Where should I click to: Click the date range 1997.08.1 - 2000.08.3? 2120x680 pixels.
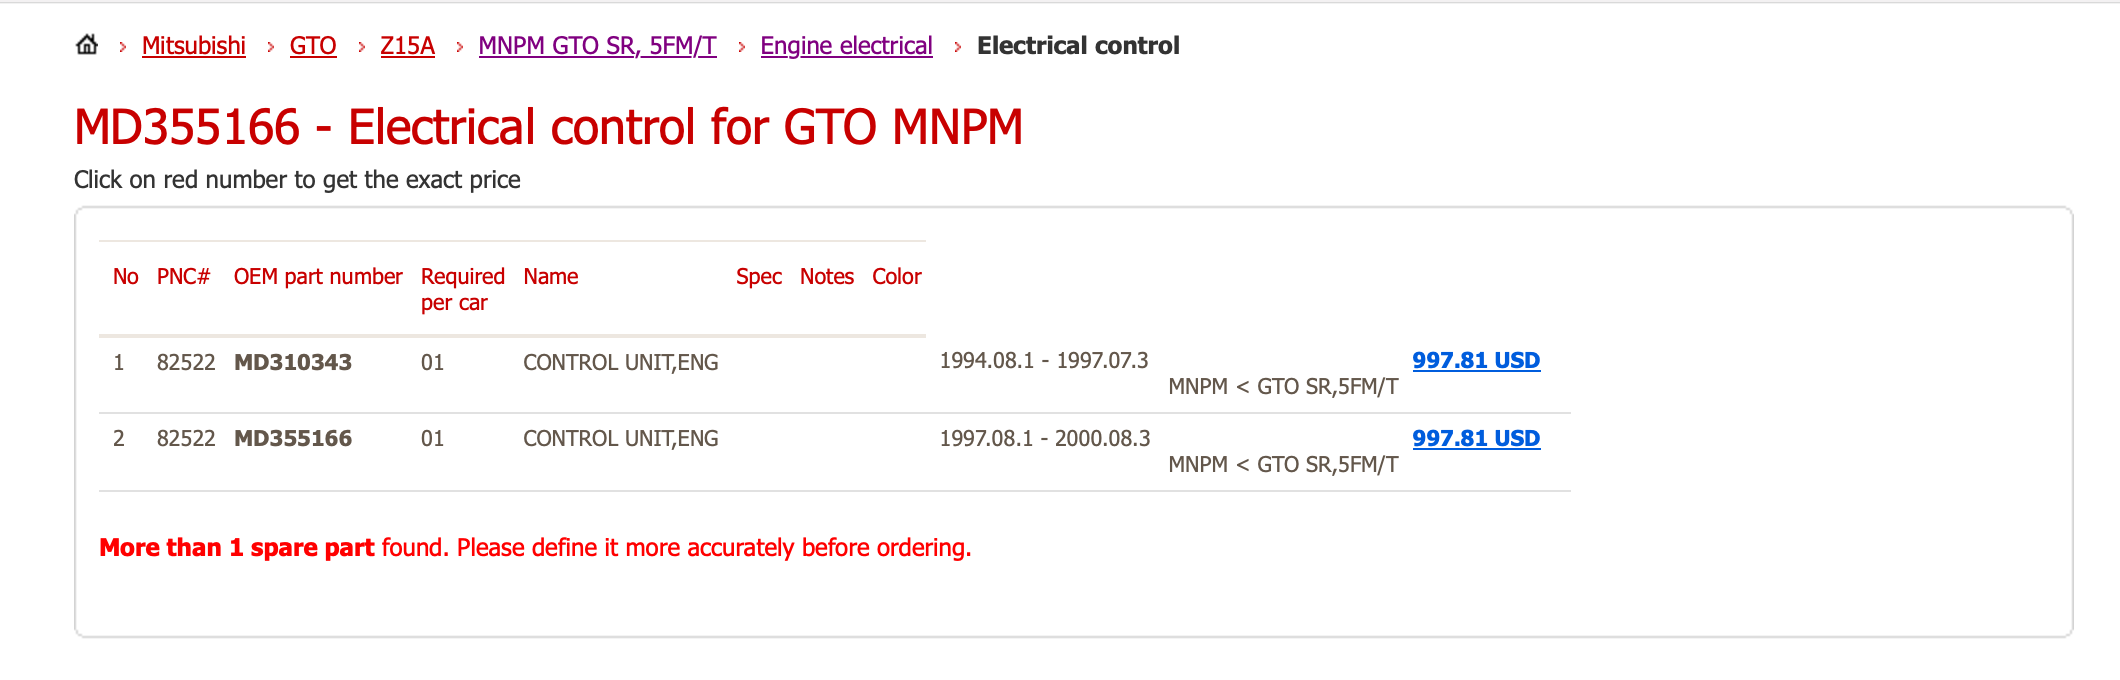tap(1045, 438)
